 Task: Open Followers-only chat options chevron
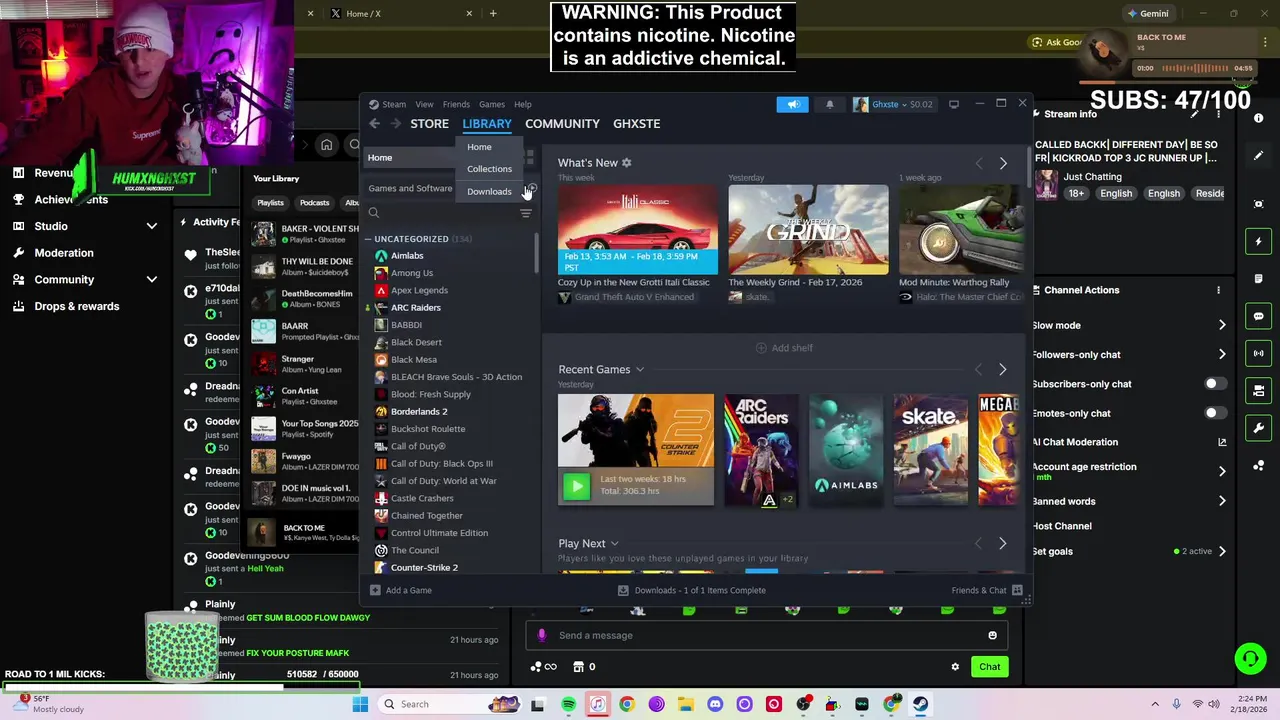tap(1222, 354)
